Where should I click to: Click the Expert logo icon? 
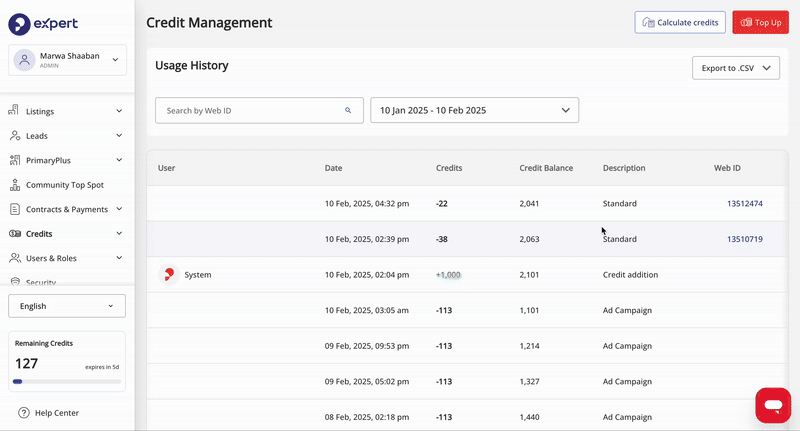tap(19, 24)
